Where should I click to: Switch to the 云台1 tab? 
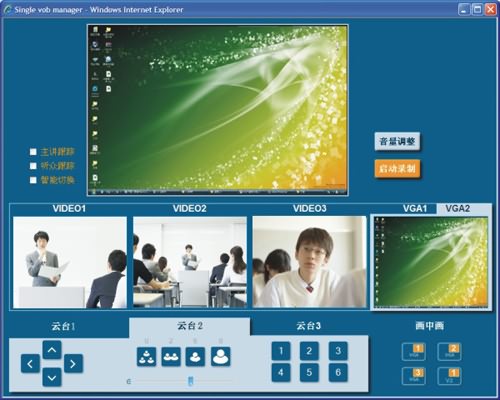(x=63, y=326)
